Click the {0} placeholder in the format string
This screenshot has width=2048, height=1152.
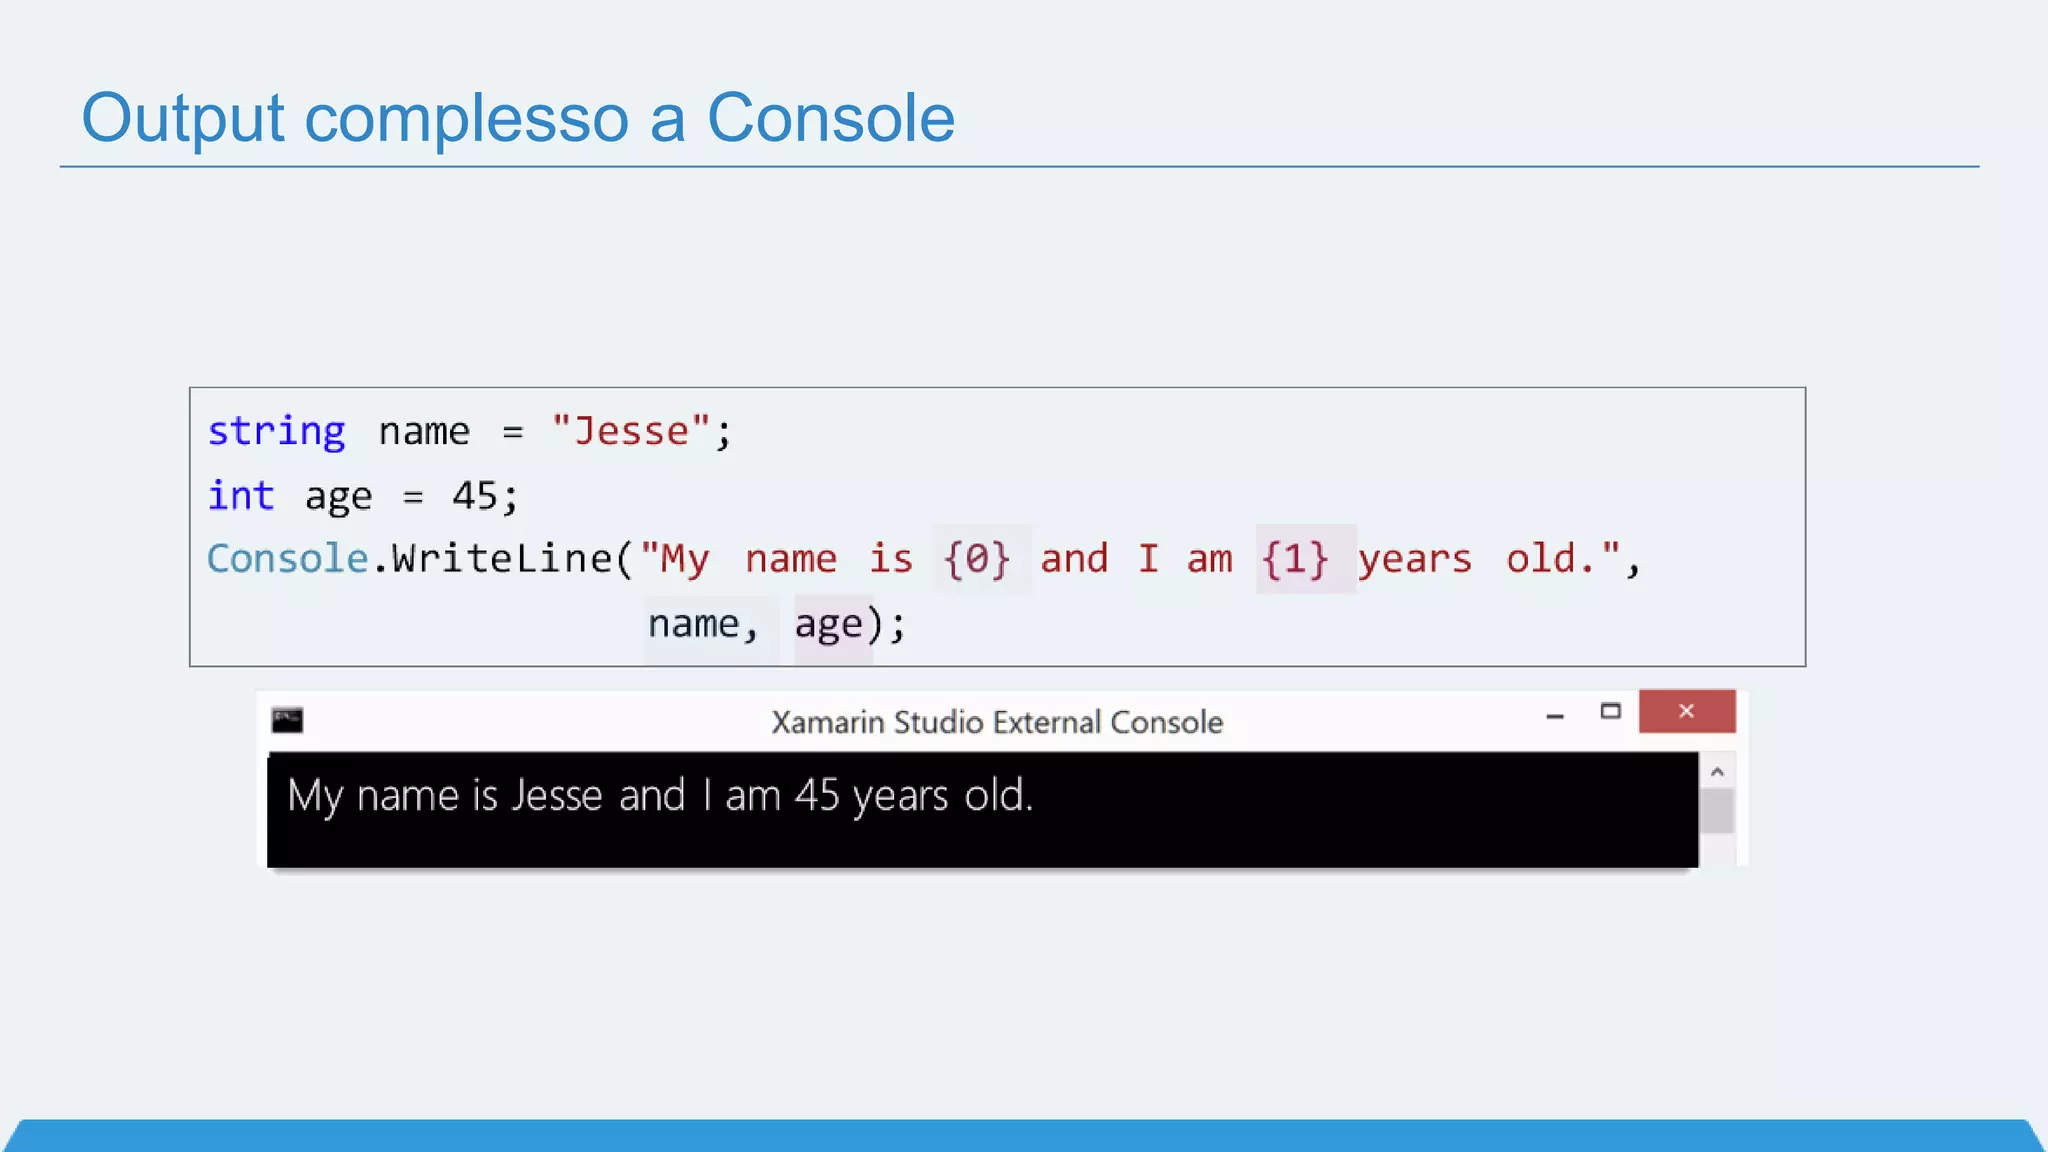(978, 559)
